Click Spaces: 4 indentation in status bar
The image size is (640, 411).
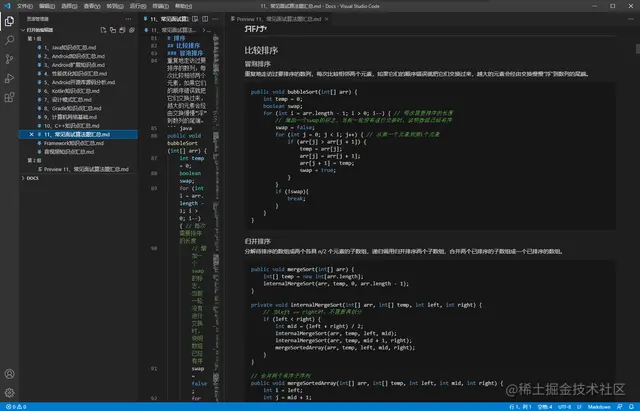pos(545,407)
